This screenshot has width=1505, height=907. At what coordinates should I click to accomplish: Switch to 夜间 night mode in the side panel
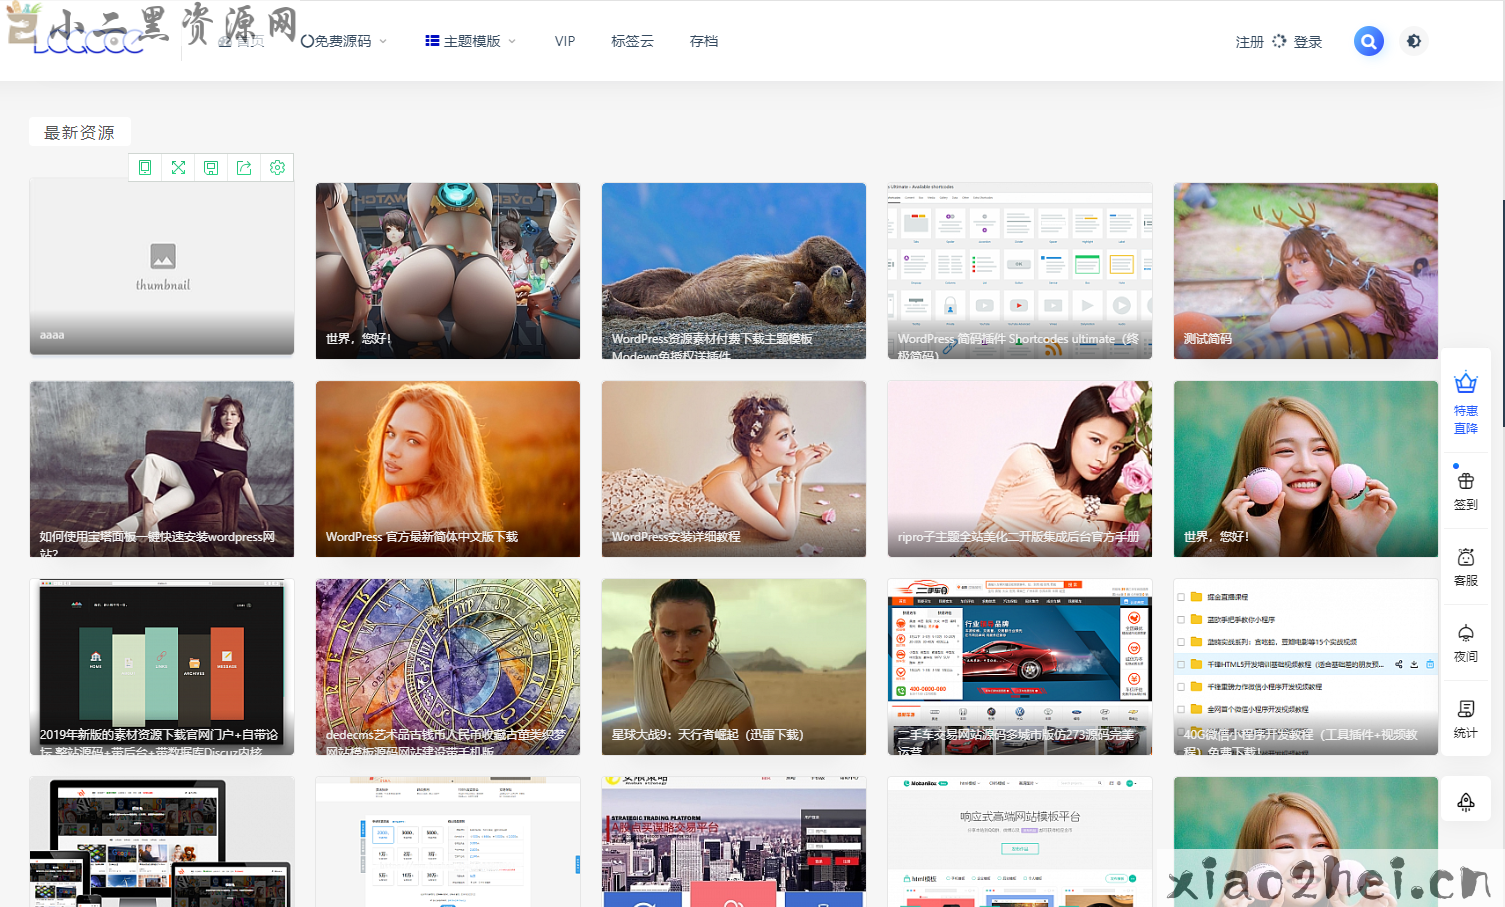(x=1466, y=642)
